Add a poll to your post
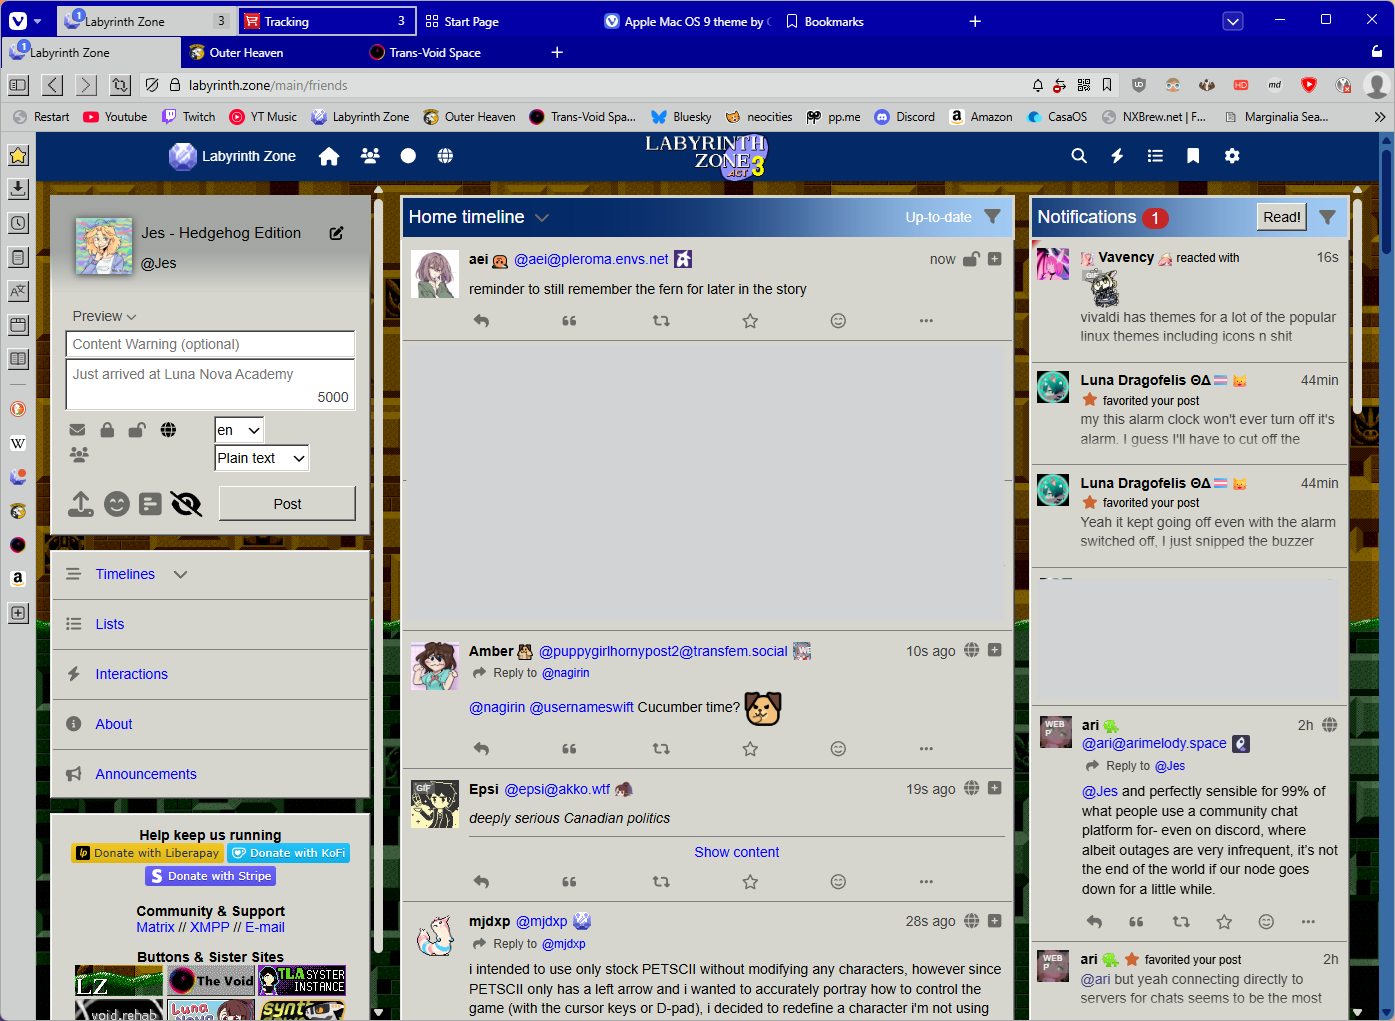Viewport: 1395px width, 1021px height. point(150,504)
